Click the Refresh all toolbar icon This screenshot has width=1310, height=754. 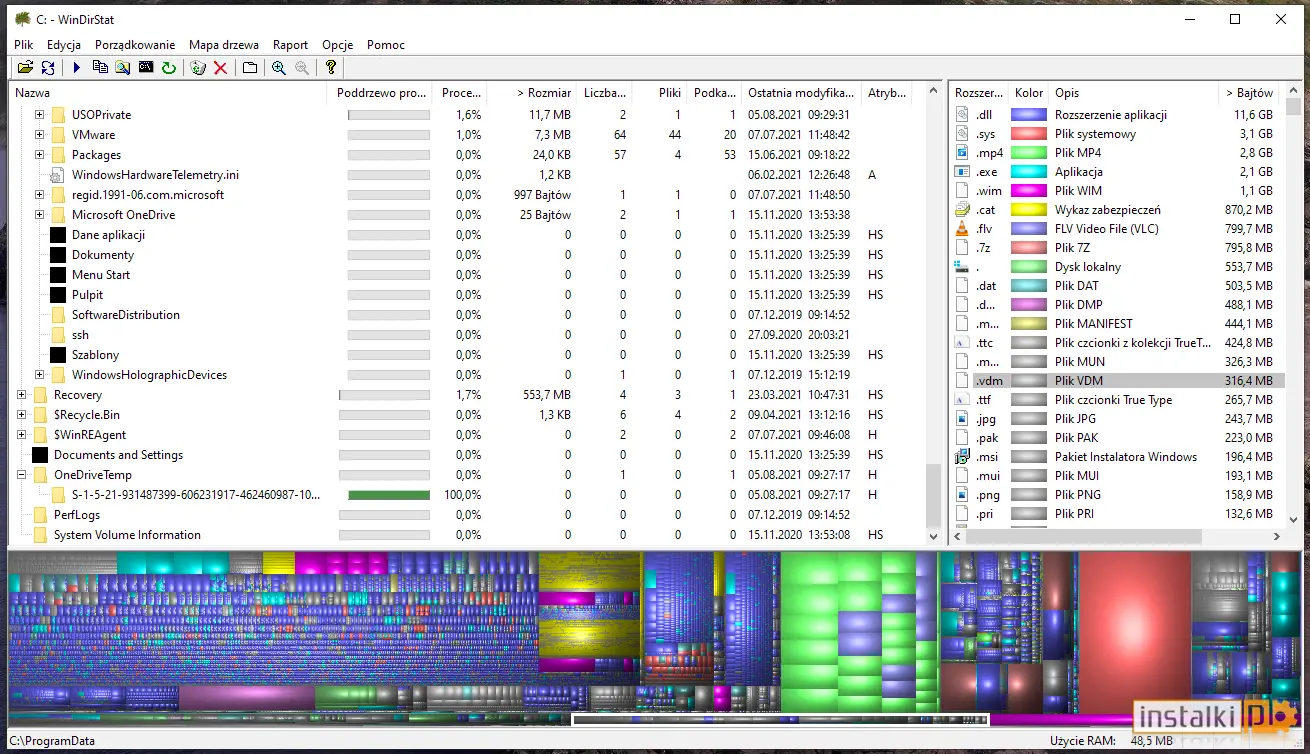pyautogui.click(x=48, y=67)
